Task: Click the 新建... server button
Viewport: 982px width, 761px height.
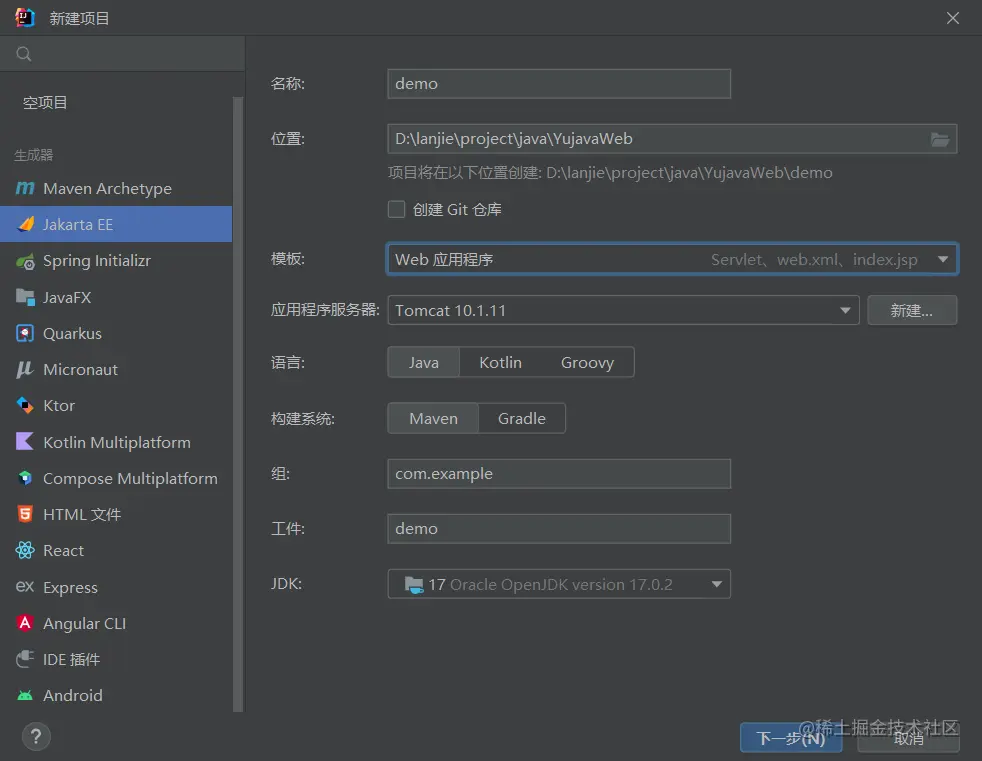Action: coord(912,310)
